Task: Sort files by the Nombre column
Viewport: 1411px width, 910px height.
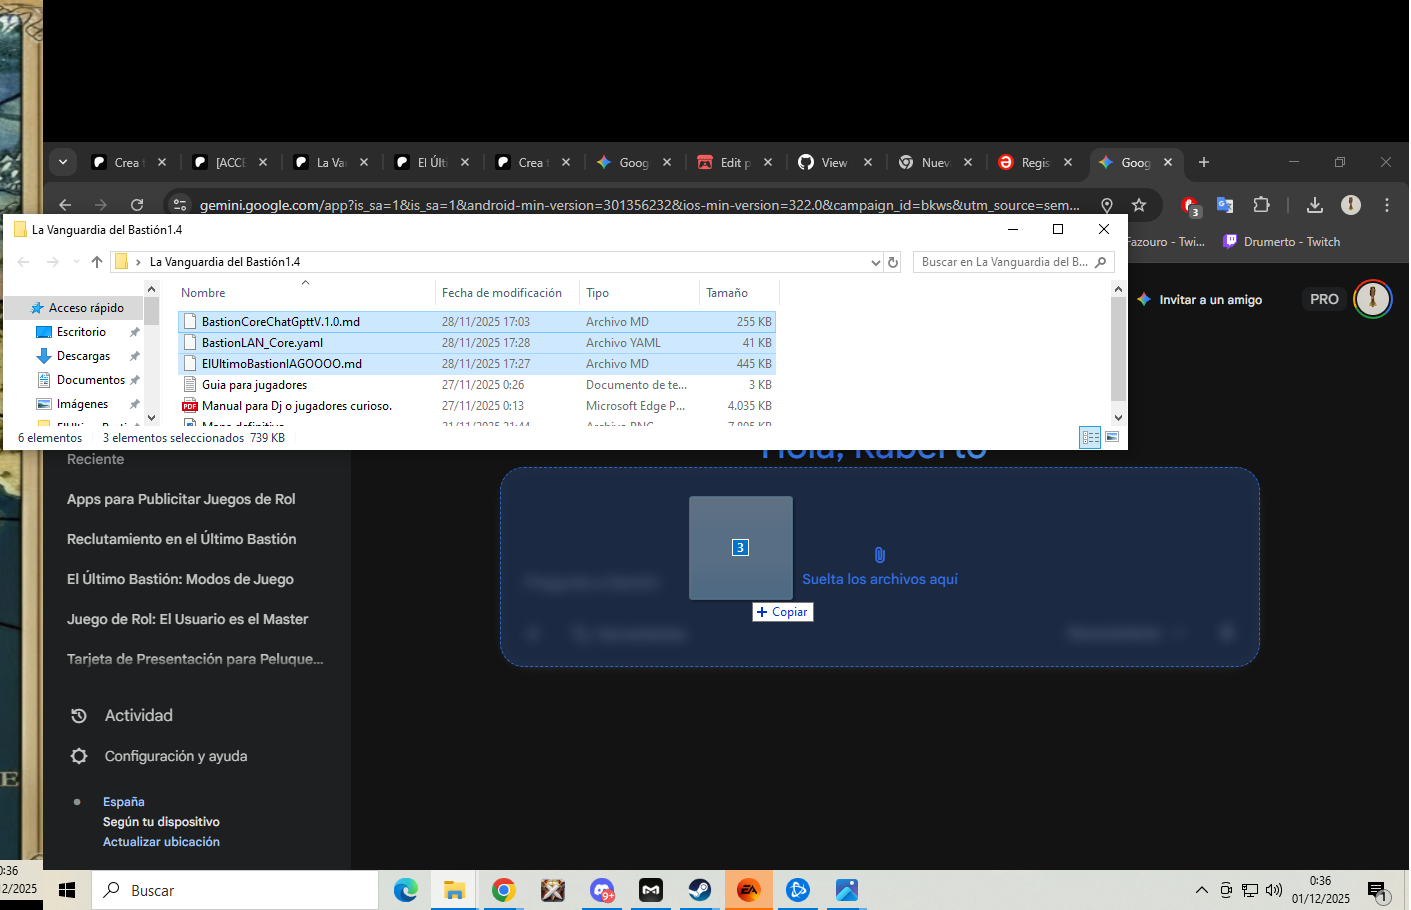Action: click(x=203, y=293)
